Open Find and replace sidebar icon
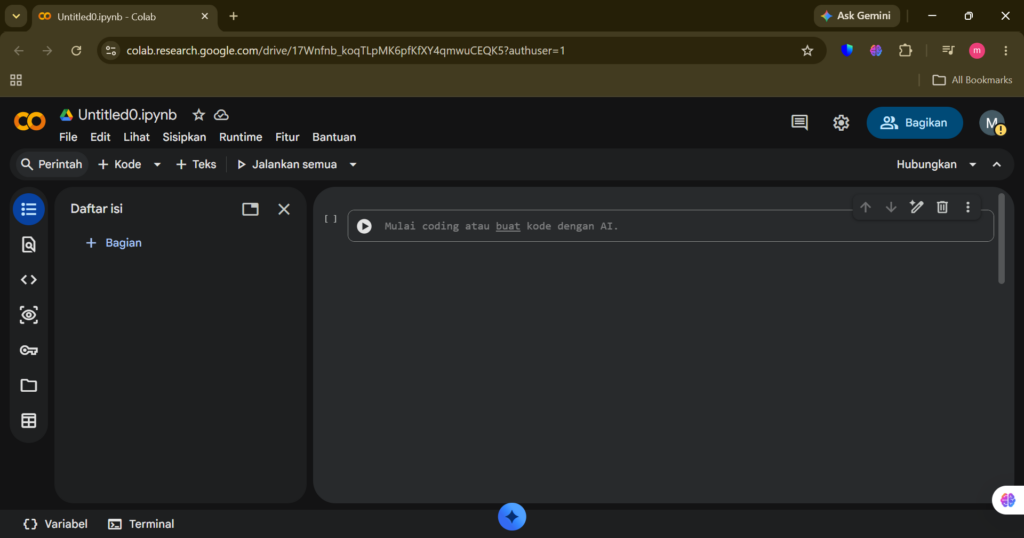The height and width of the screenshot is (538, 1024). (29, 244)
